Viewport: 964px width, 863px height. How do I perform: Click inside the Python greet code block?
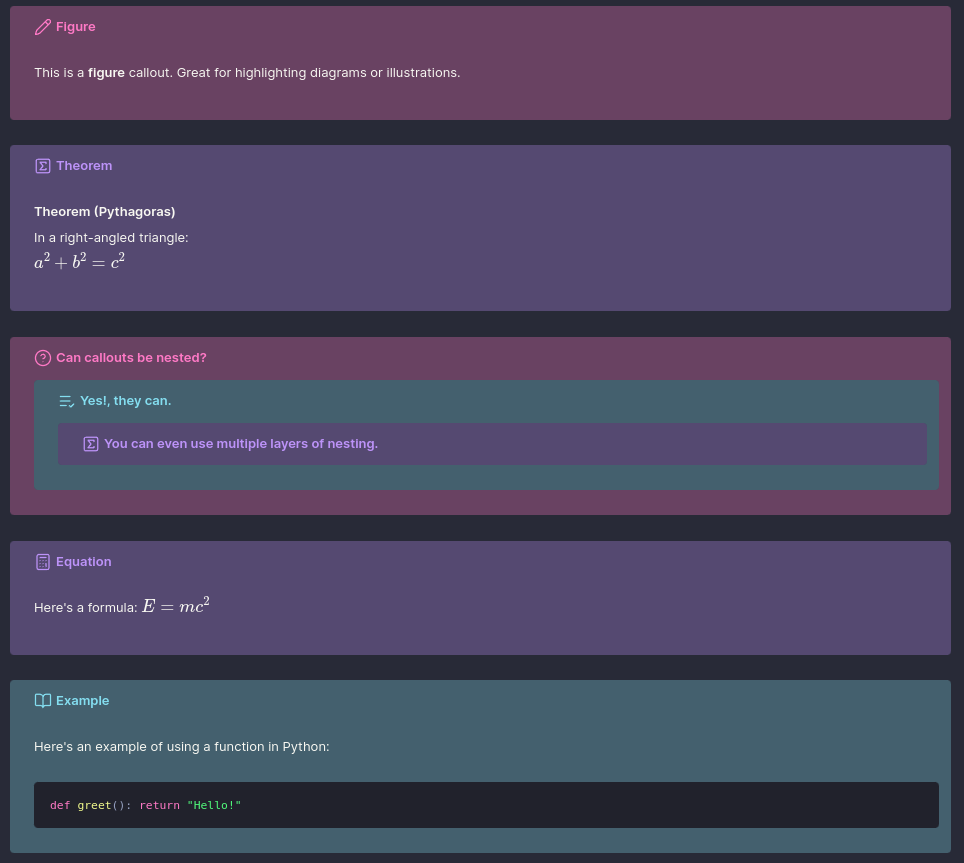point(486,805)
